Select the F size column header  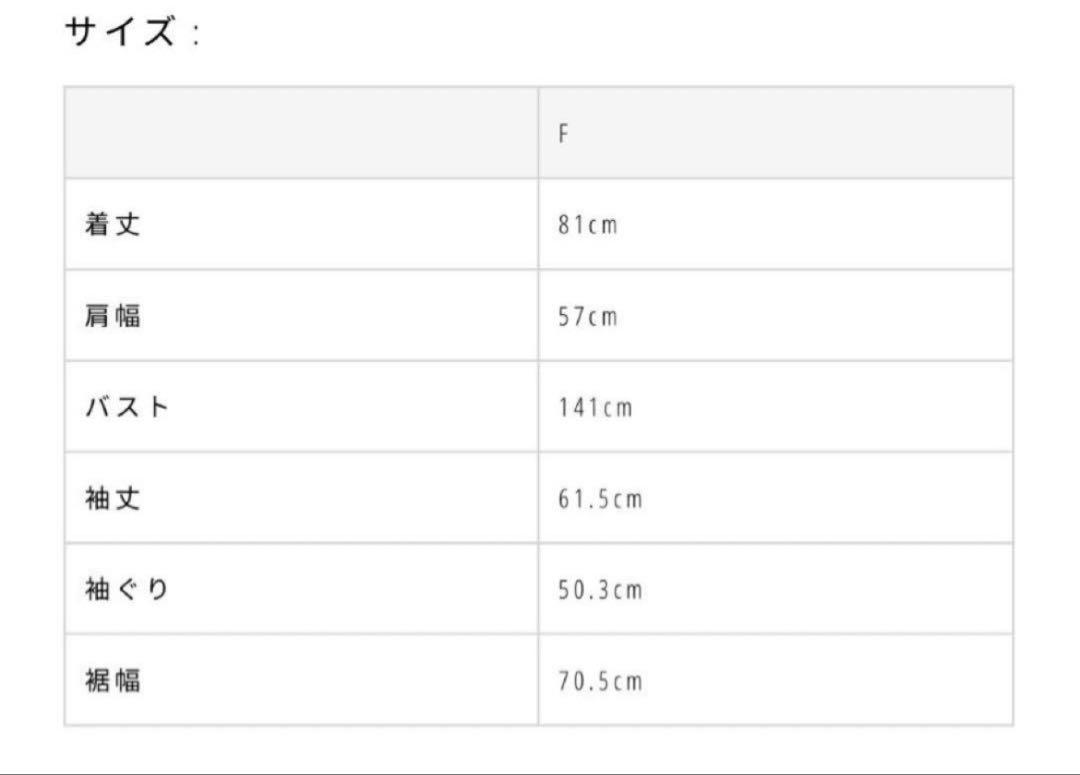point(563,133)
